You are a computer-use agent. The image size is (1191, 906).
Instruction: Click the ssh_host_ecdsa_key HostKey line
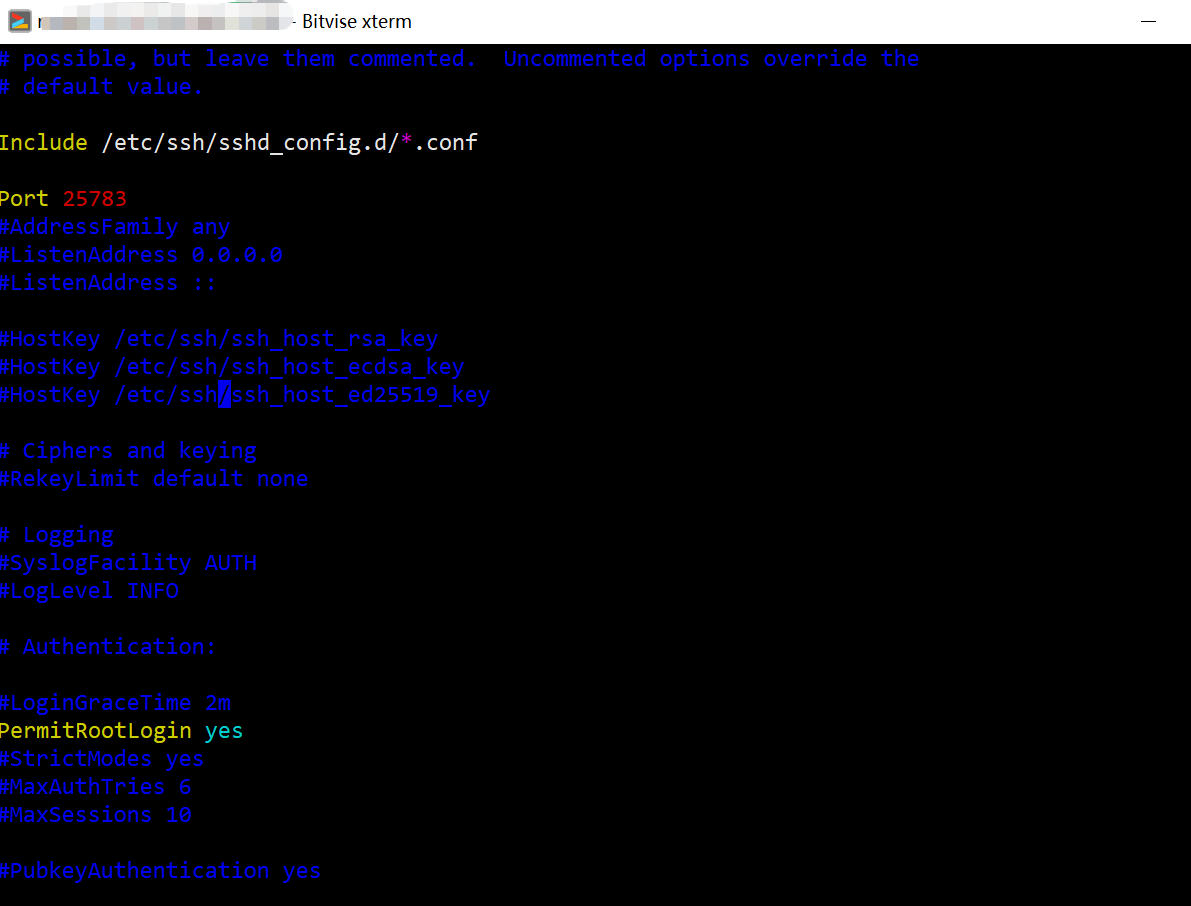click(232, 367)
